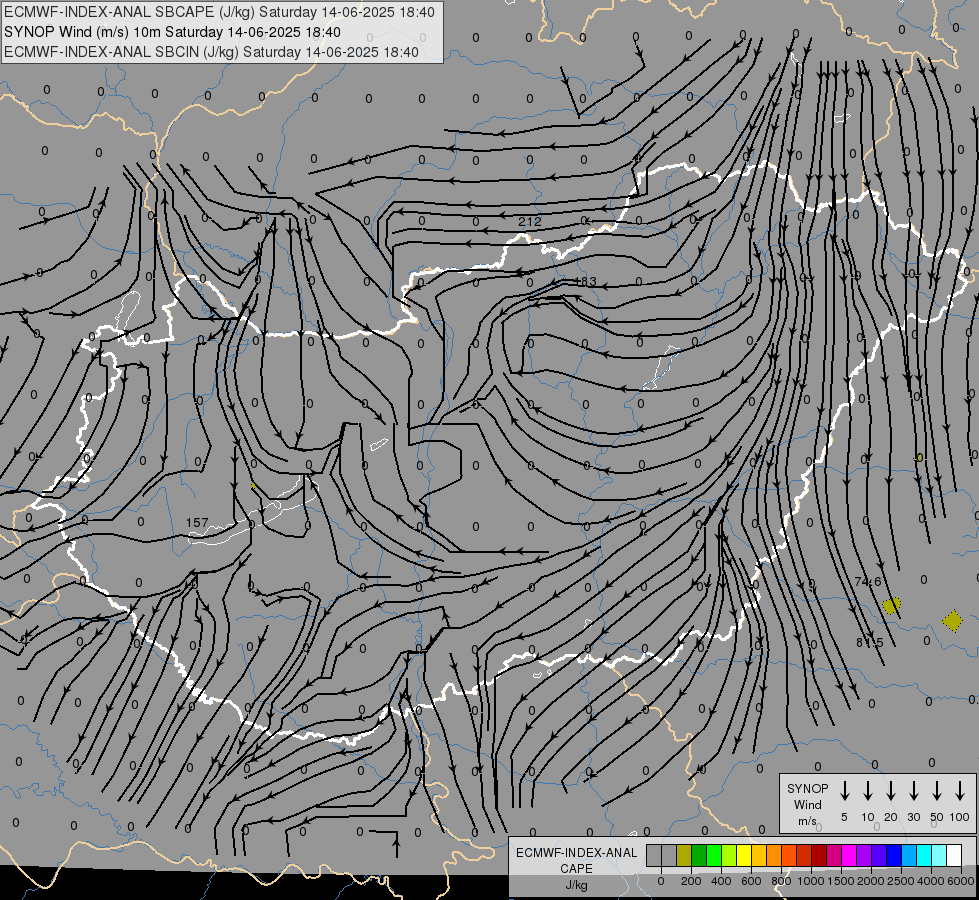Click the SBCAPE title line

pyautogui.click(x=219, y=12)
